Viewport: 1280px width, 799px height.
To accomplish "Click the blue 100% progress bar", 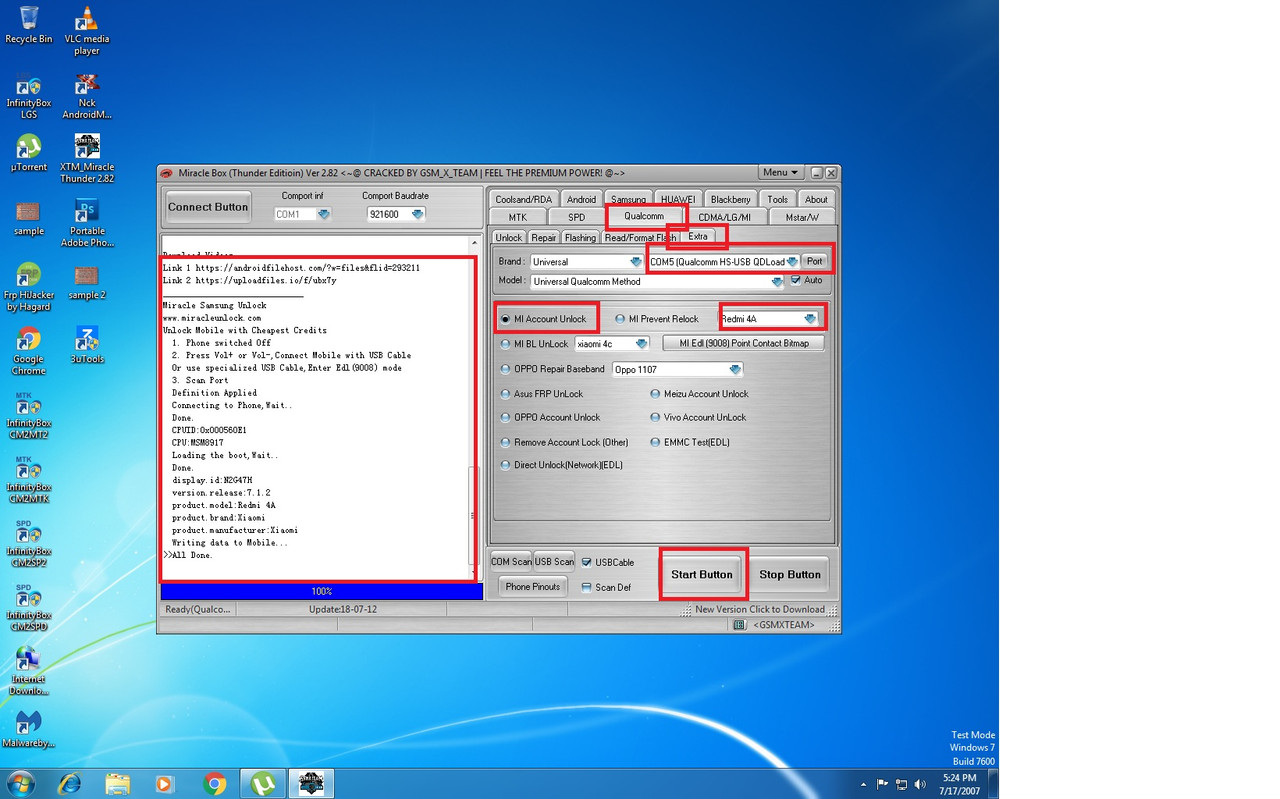I will (322, 592).
